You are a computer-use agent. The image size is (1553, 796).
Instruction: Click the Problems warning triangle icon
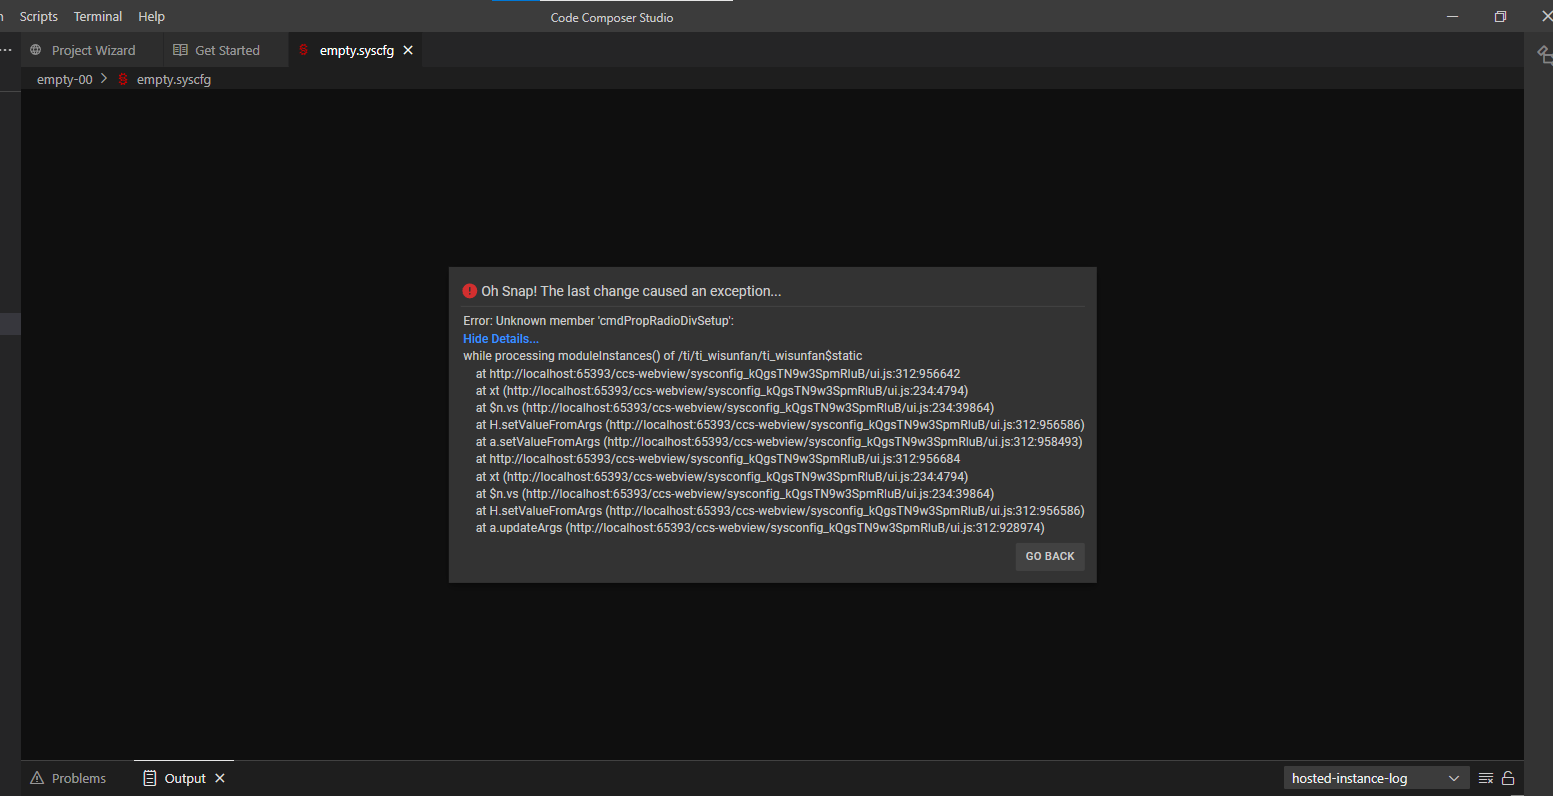[37, 778]
